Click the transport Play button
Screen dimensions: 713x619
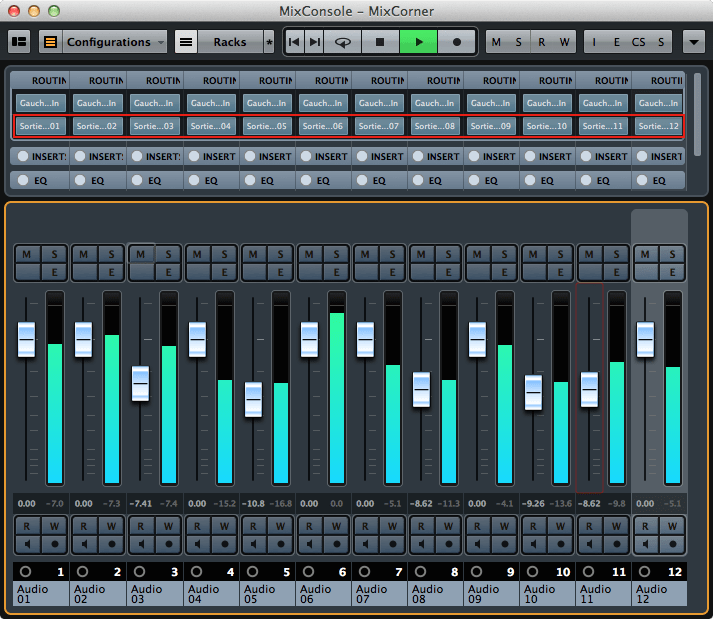tap(419, 42)
